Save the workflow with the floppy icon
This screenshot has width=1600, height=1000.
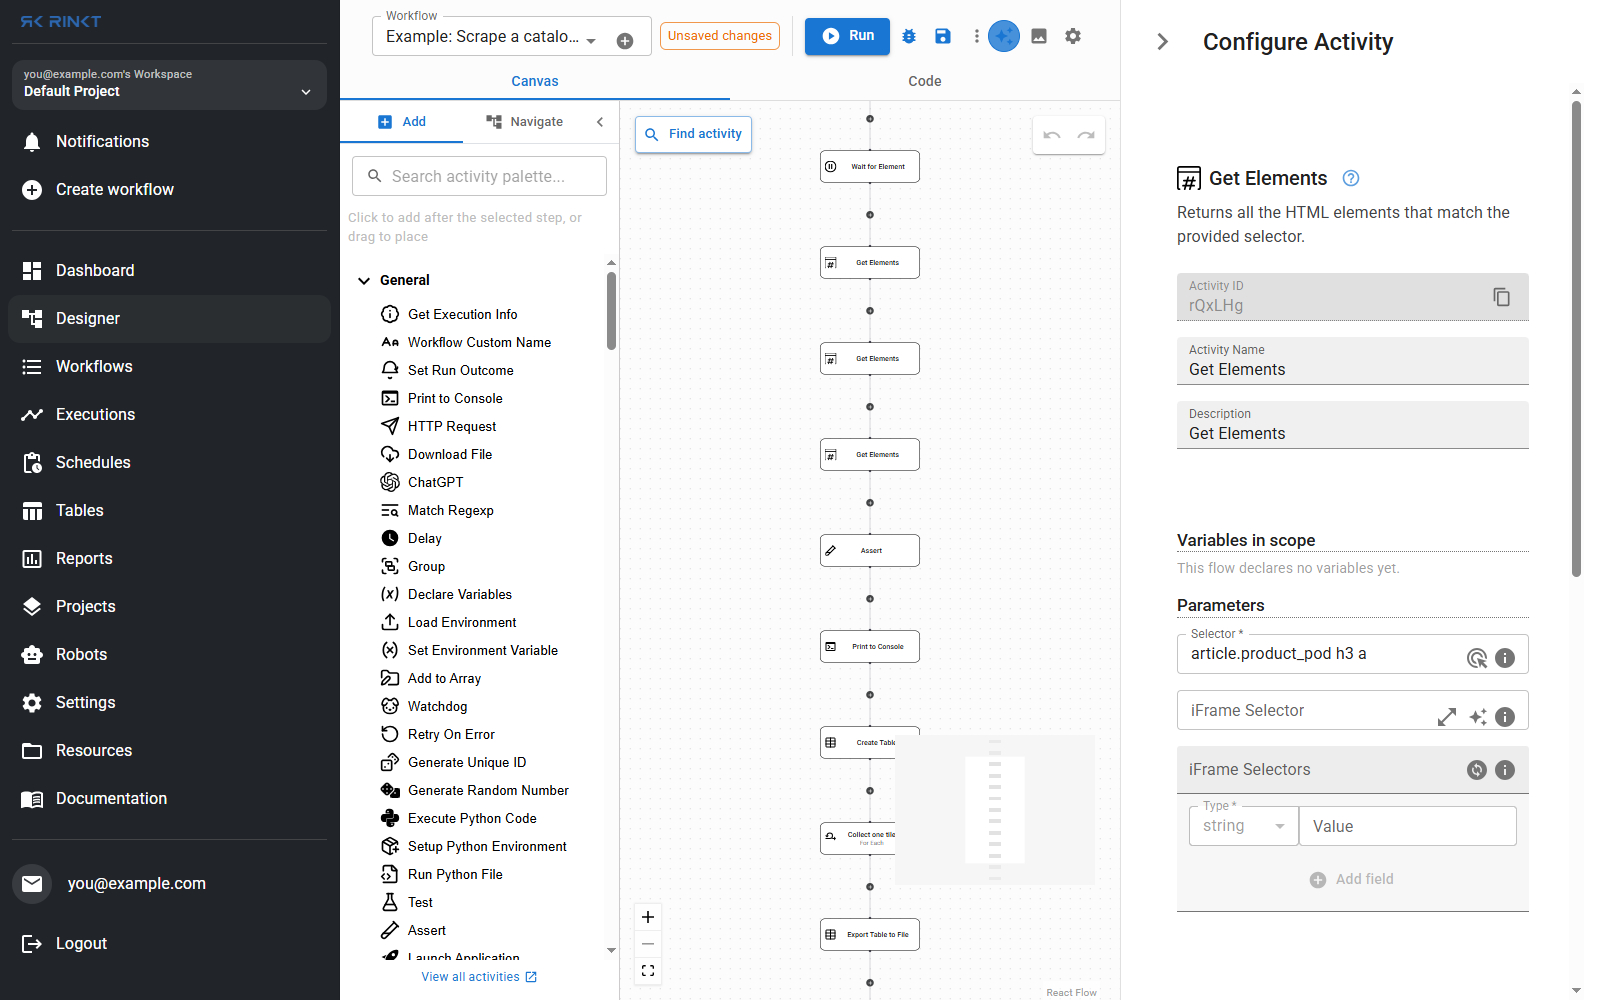point(942,36)
